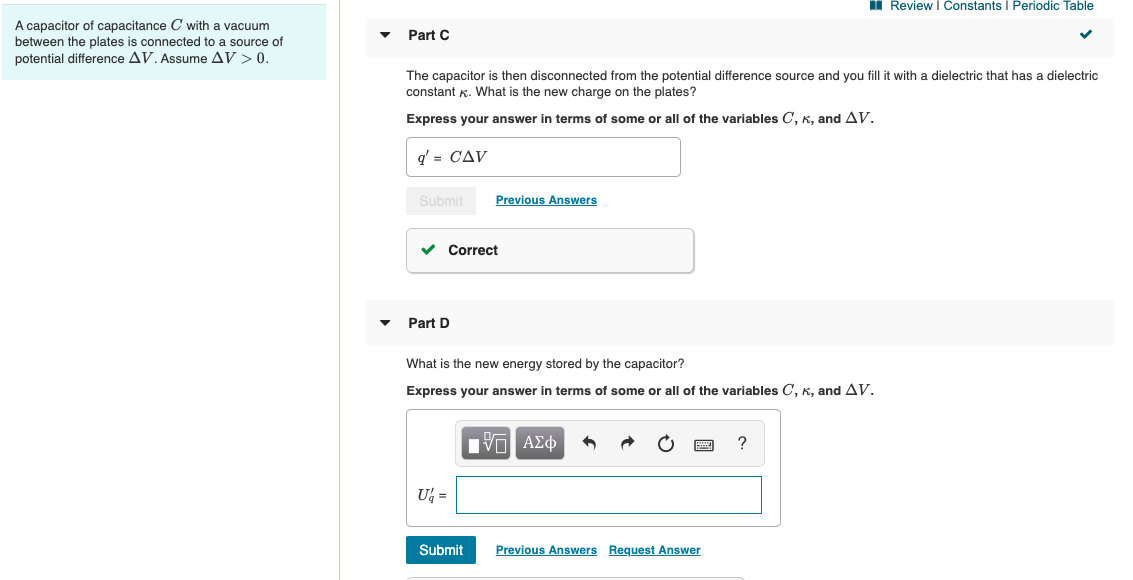The image size is (1133, 580).
Task: Reset the answer field
Action: [x=665, y=443]
